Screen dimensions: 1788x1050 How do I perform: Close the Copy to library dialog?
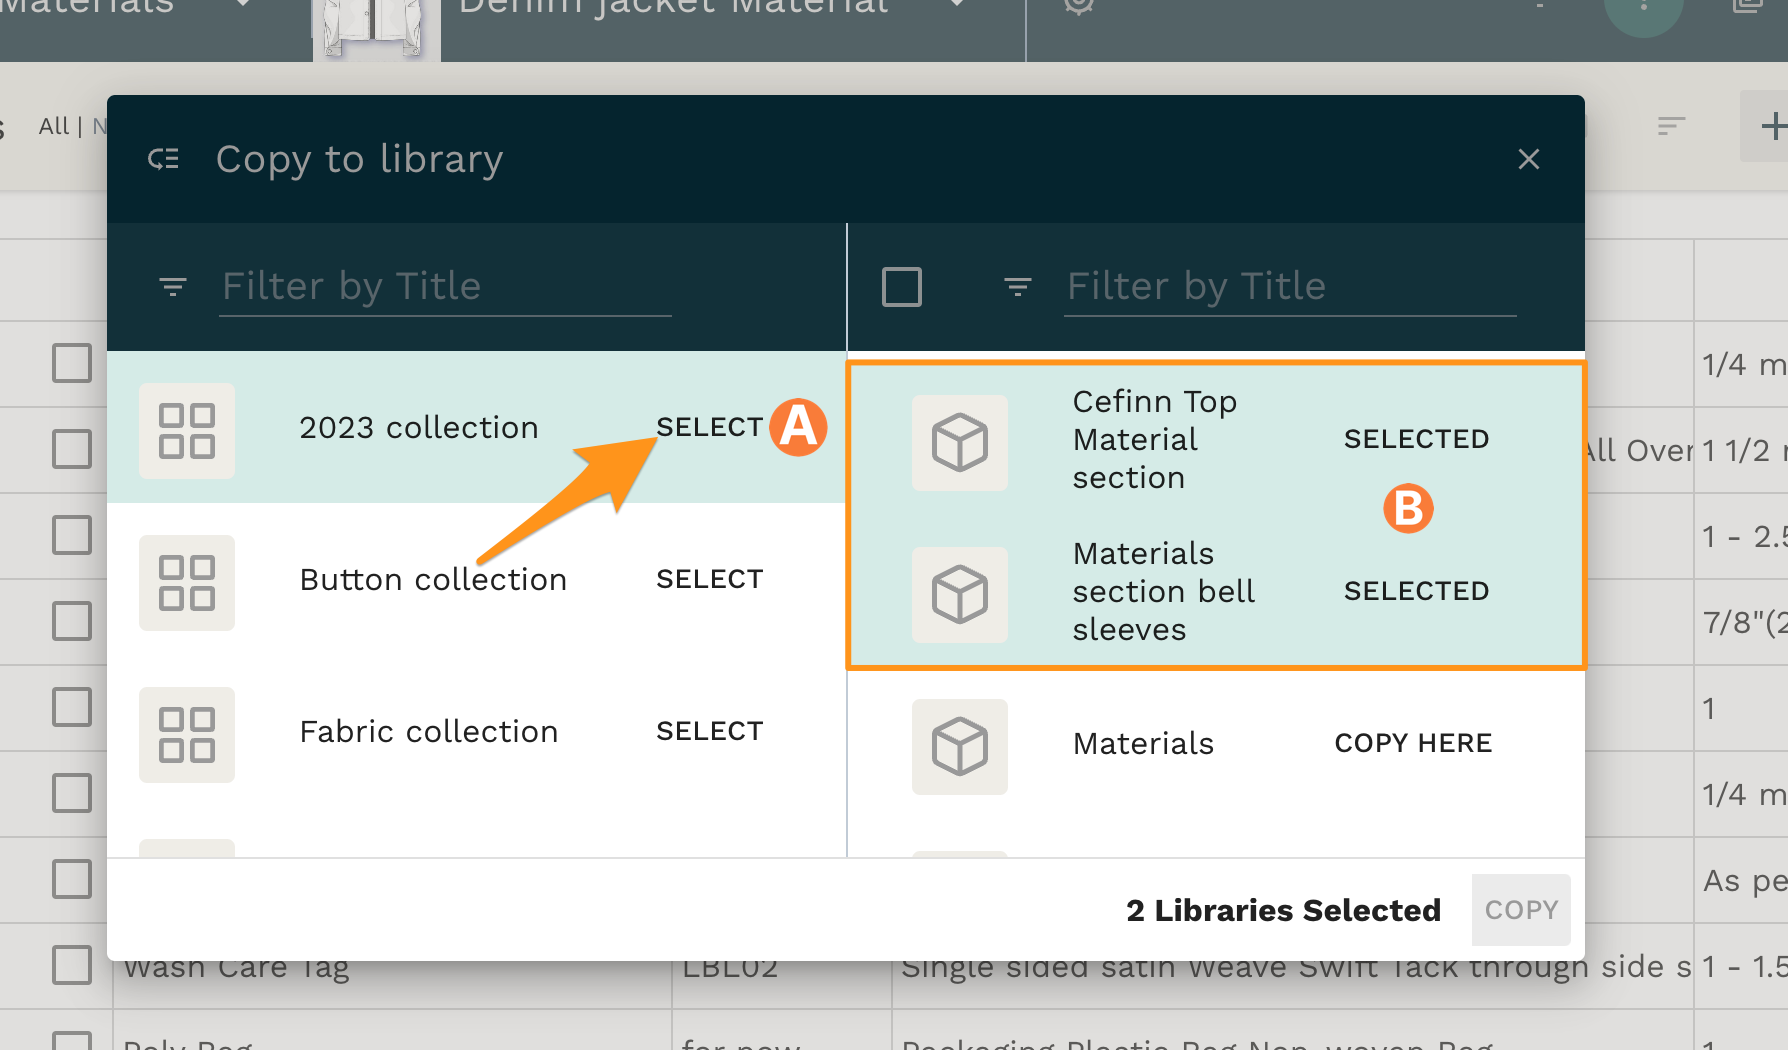click(x=1528, y=159)
